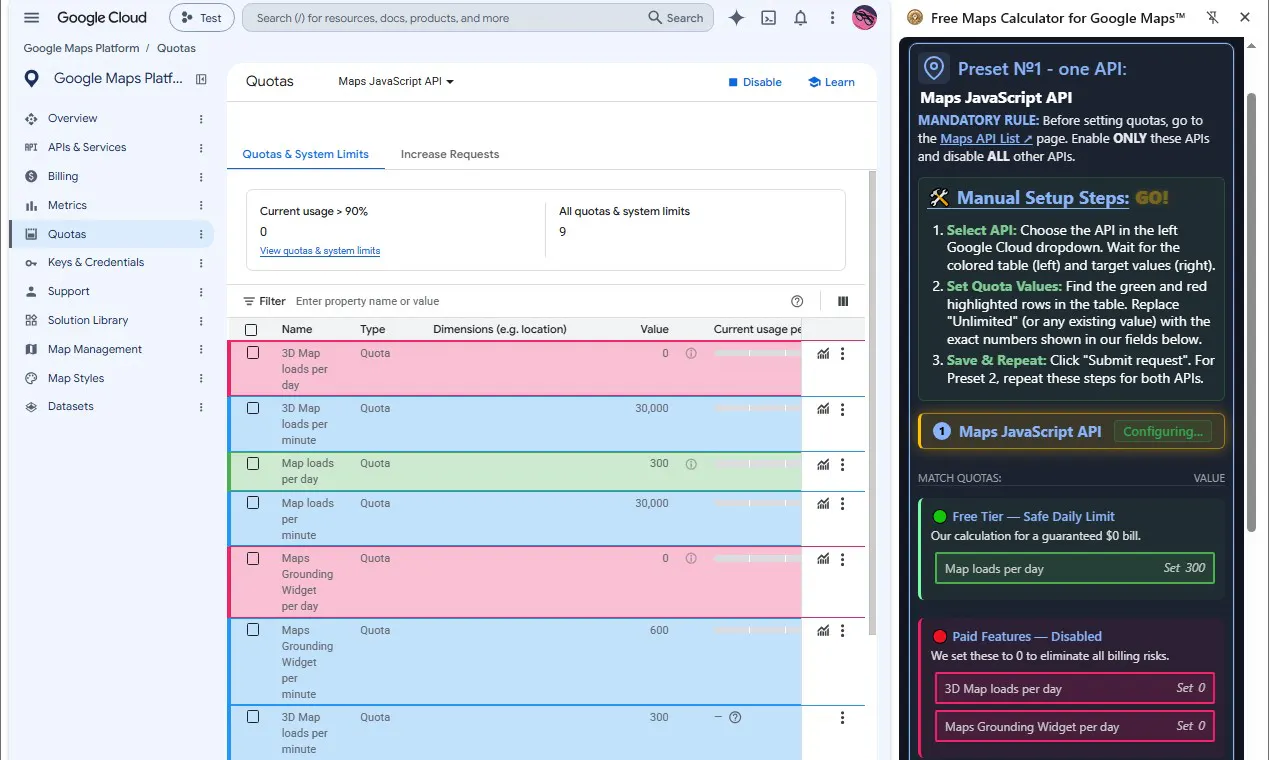The height and width of the screenshot is (760, 1270).
Task: Open the filter help question-mark icon
Action: [x=797, y=301]
